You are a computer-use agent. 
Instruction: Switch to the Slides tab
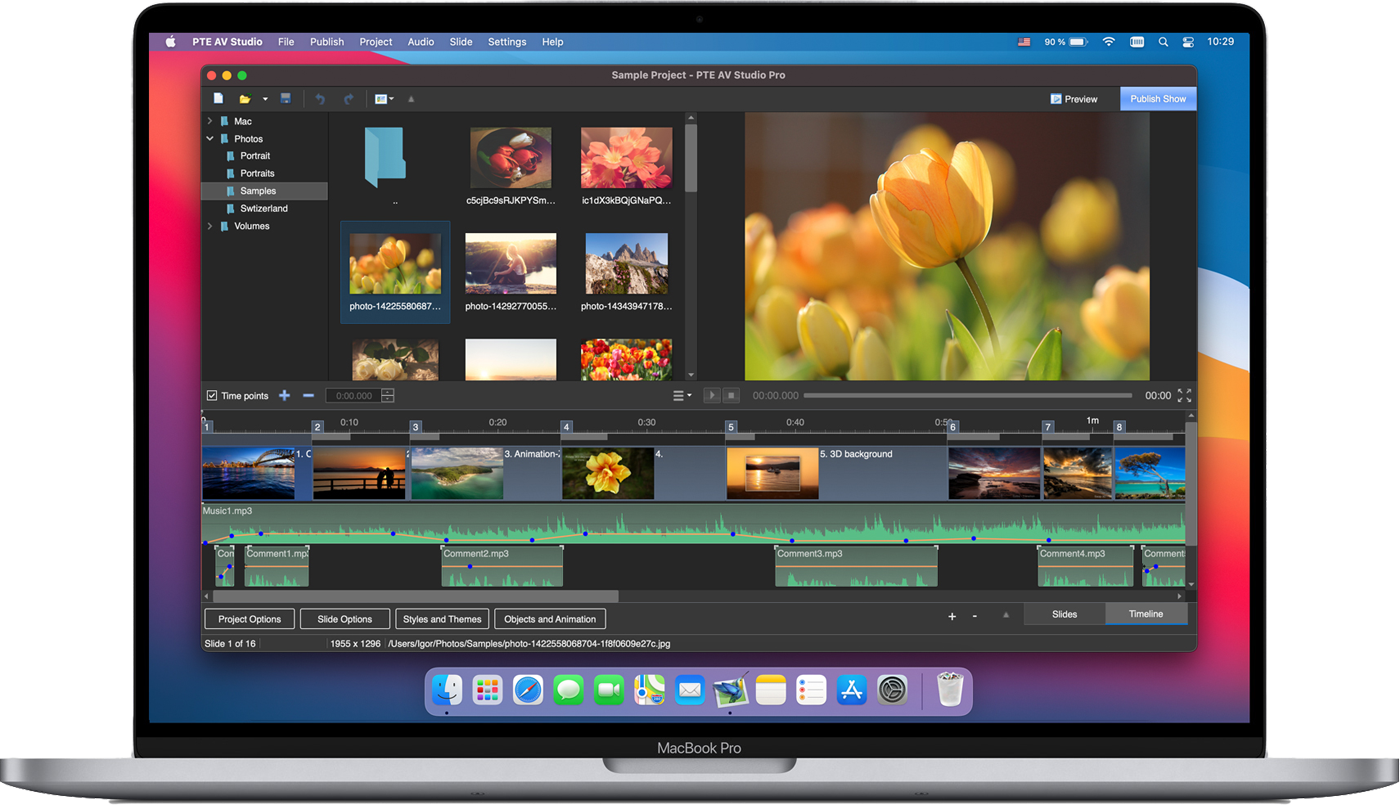point(1065,614)
